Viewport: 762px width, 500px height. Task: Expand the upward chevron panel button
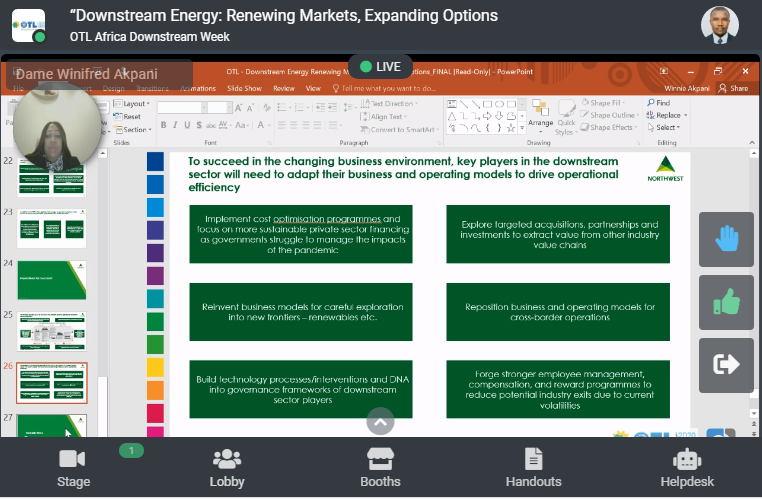point(380,422)
